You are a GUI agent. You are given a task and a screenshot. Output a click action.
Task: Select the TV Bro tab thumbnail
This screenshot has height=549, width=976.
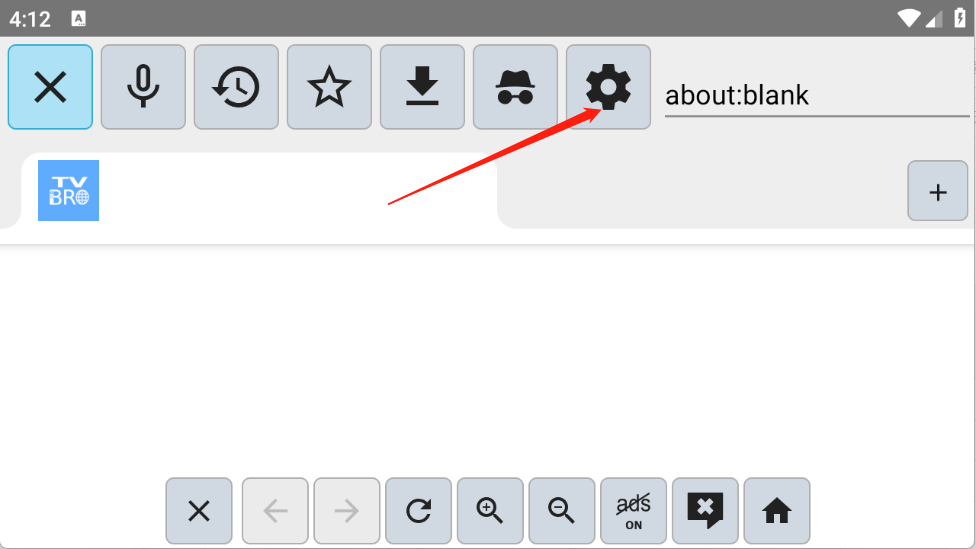point(68,190)
